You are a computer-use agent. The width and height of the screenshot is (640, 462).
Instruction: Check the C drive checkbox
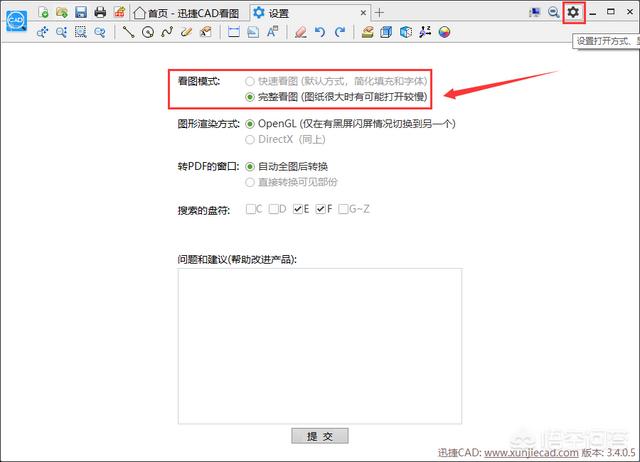(251, 209)
